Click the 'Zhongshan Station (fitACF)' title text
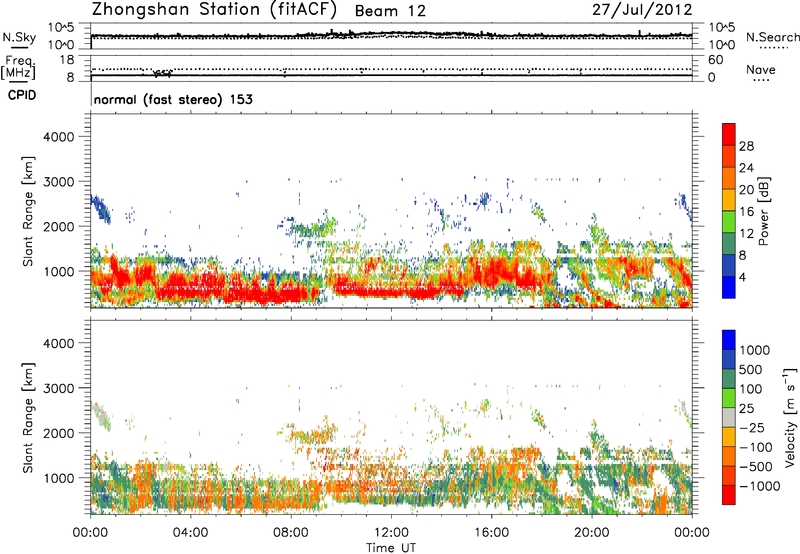Screen dimensions: 800x554 pyautogui.click(x=214, y=10)
